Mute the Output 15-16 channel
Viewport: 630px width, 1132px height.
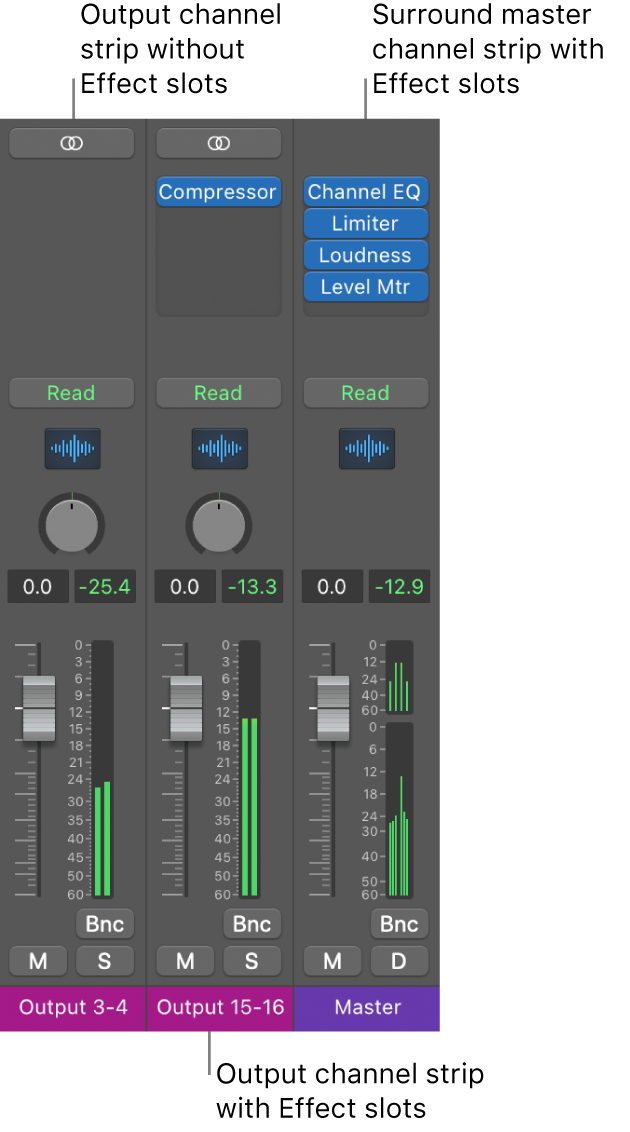(185, 961)
